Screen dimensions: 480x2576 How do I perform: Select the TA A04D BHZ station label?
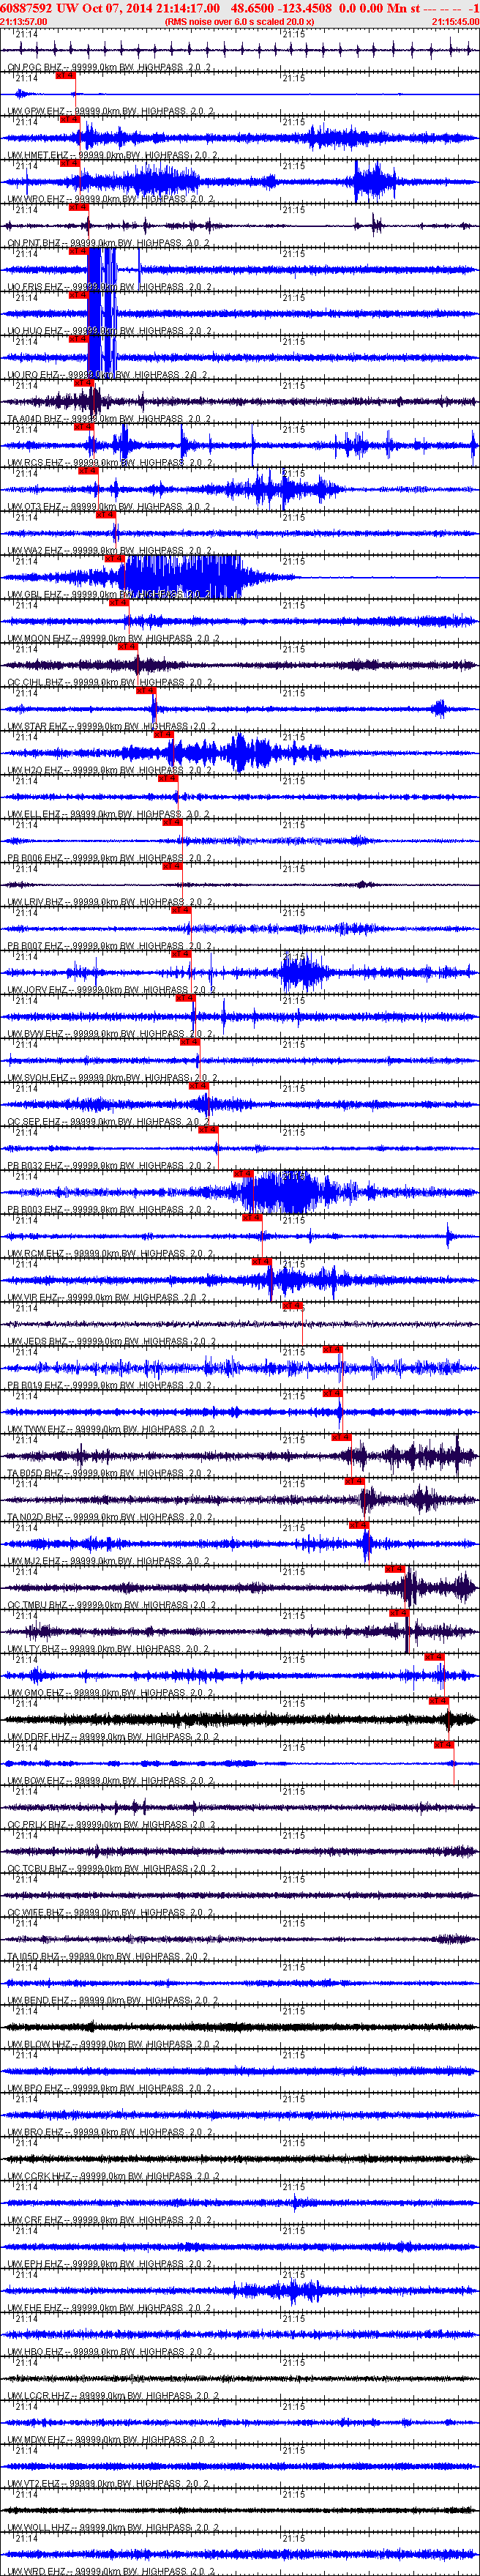[109, 419]
